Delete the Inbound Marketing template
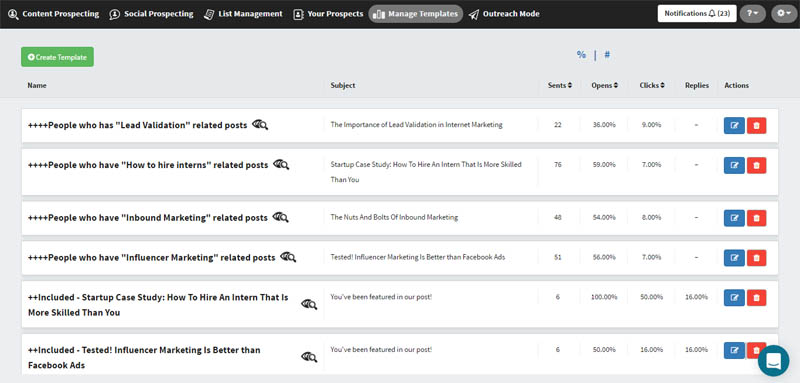Image resolution: width=800 pixels, height=383 pixels. coord(757,218)
